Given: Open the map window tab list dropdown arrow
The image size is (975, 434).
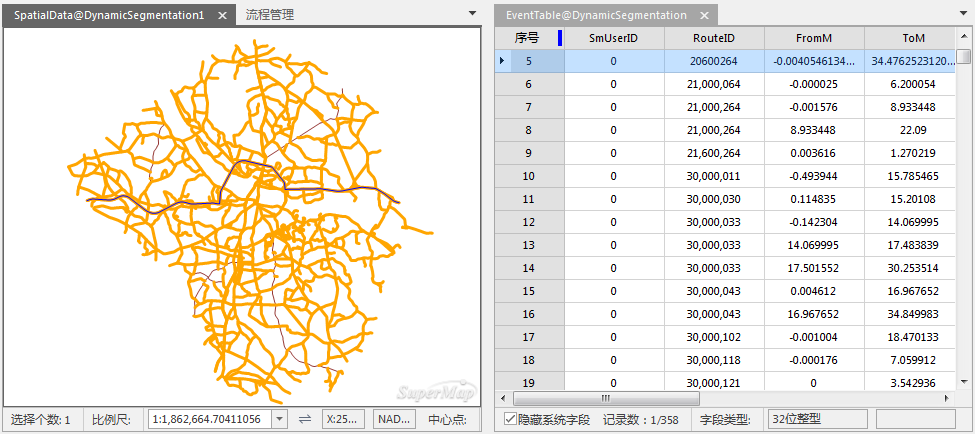Looking at the screenshot, I should coord(472,14).
